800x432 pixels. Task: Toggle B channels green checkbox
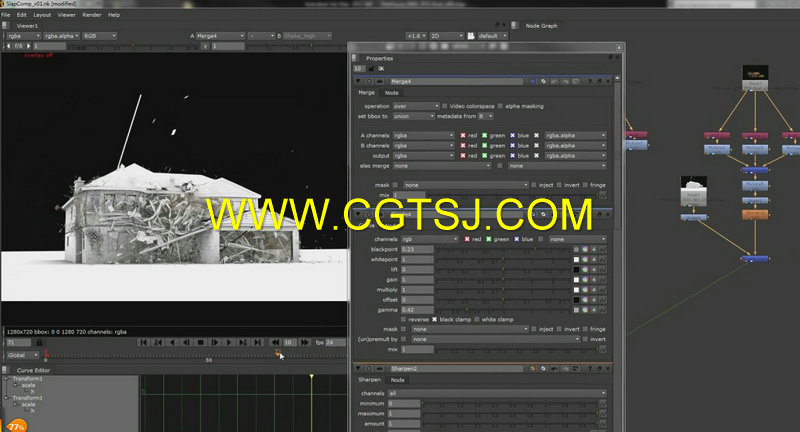pos(484,146)
